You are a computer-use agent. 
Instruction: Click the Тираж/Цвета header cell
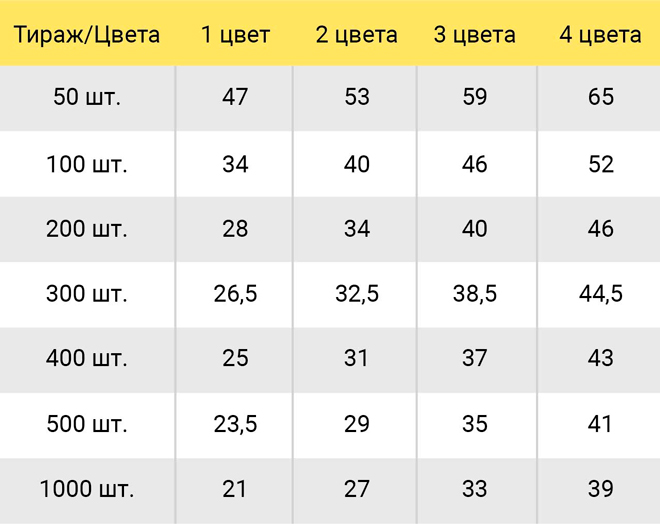[87, 35]
